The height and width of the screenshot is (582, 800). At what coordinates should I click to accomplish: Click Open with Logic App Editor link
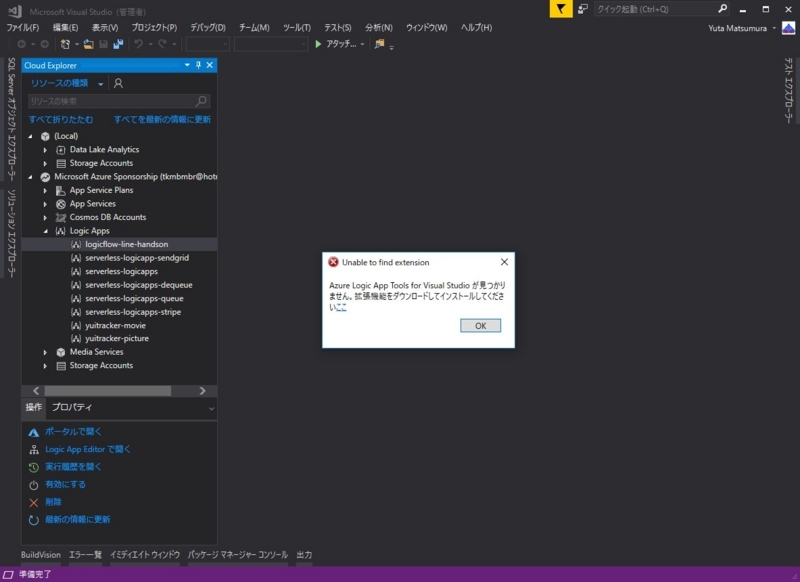point(88,449)
